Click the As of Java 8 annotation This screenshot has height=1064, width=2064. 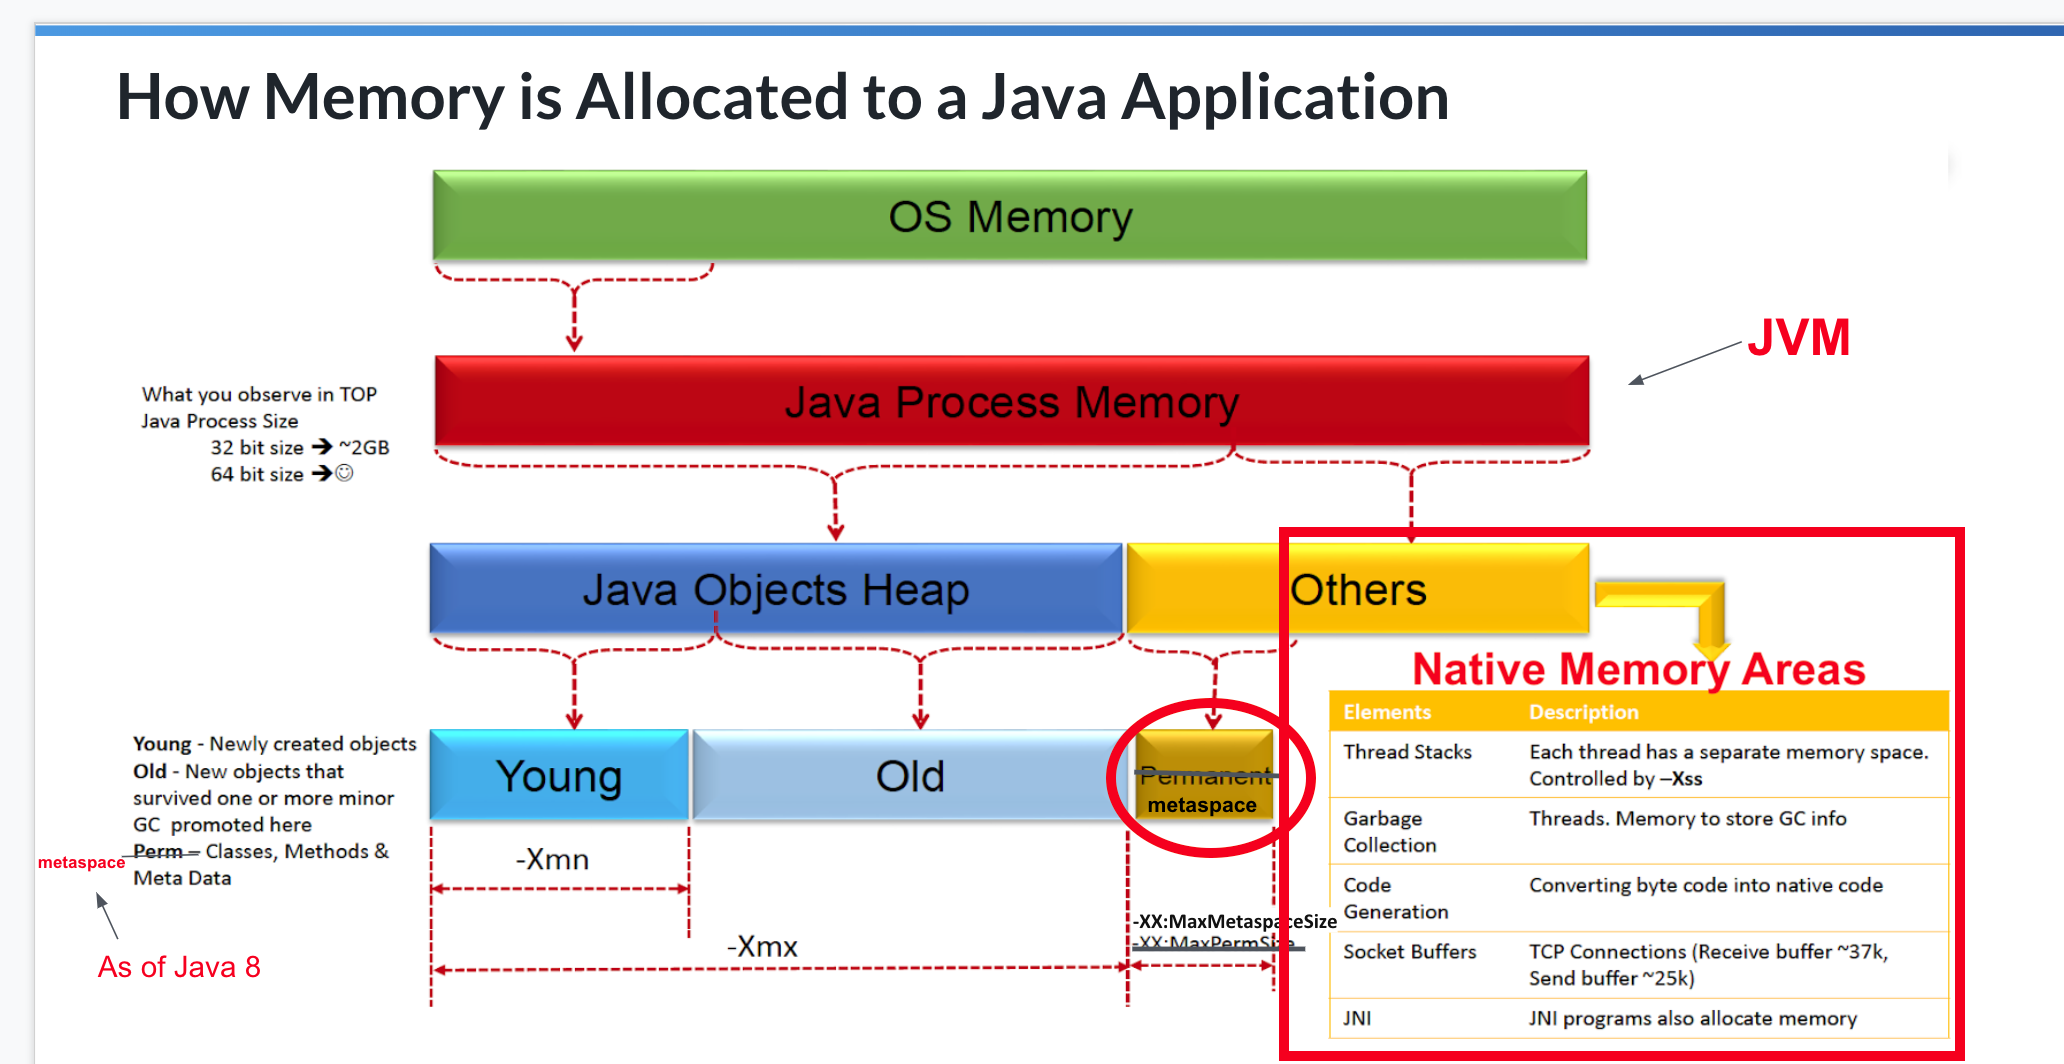pyautogui.click(x=179, y=967)
